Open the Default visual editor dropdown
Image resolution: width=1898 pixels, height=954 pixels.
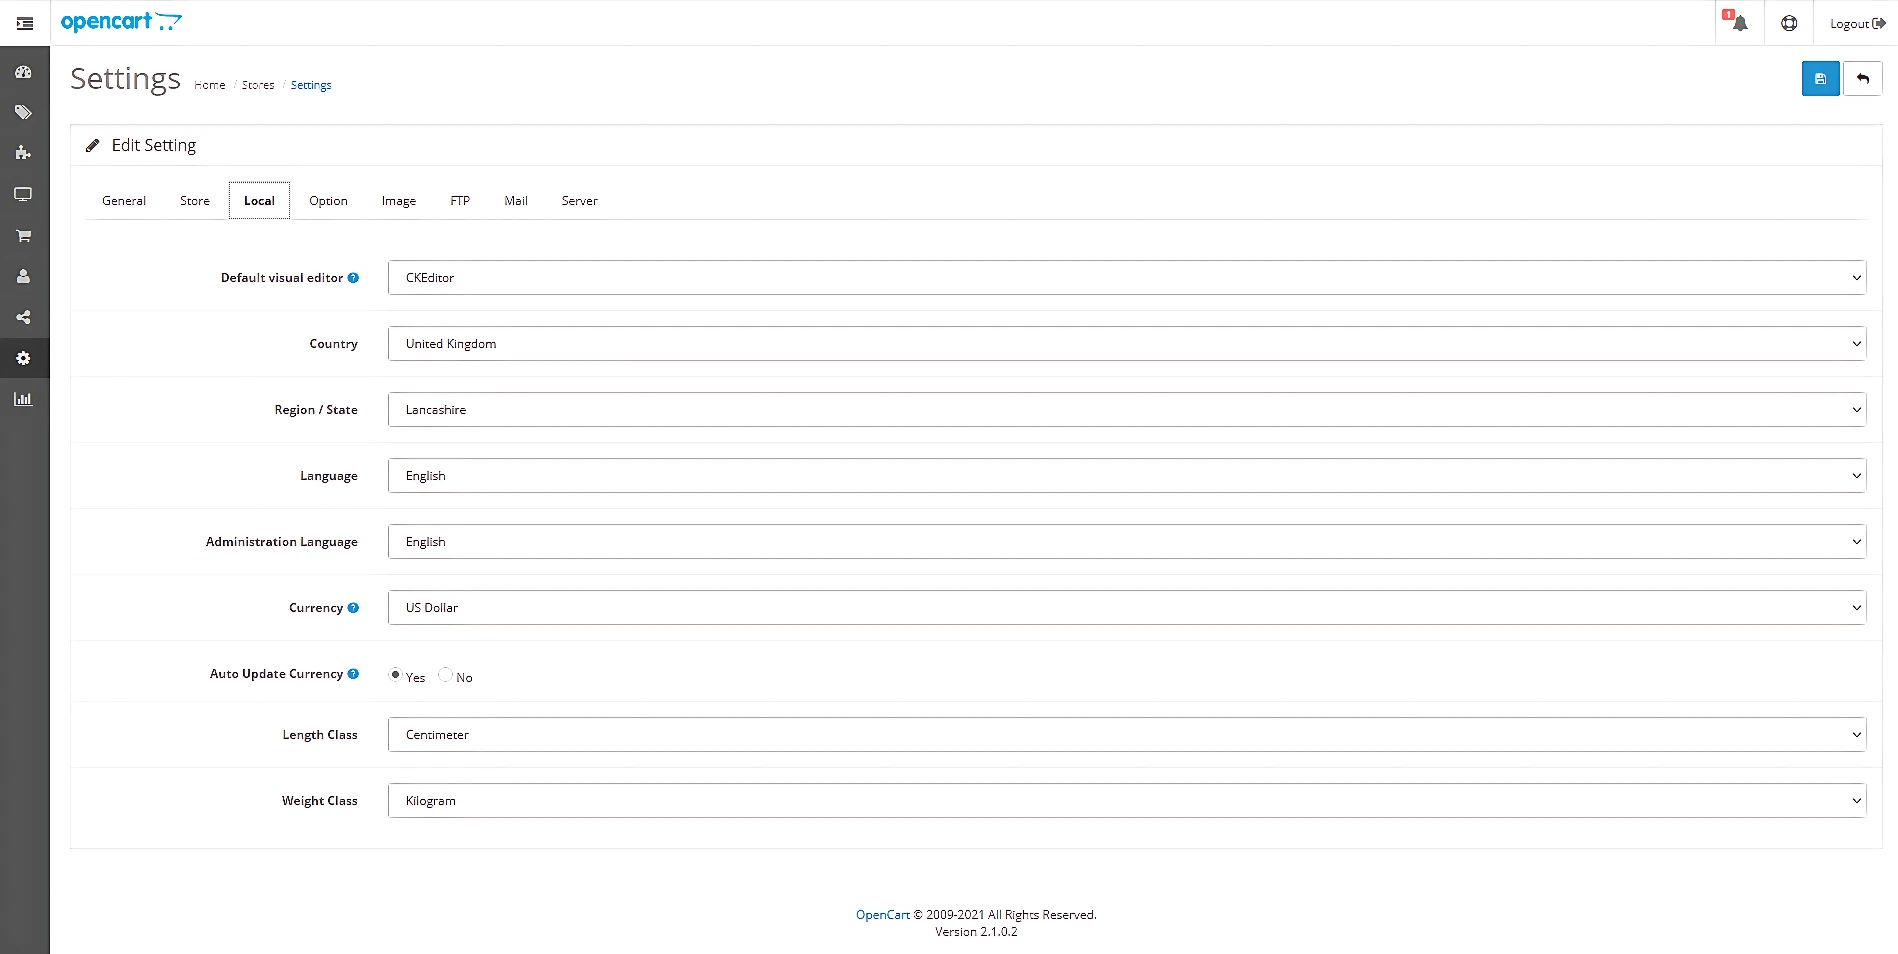coord(1127,278)
